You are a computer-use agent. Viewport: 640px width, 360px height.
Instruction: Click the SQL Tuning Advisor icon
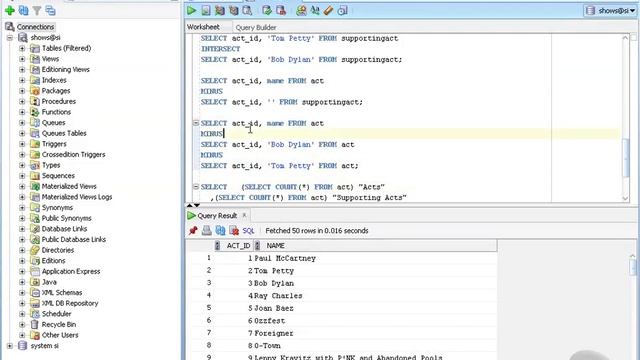(x=247, y=11)
